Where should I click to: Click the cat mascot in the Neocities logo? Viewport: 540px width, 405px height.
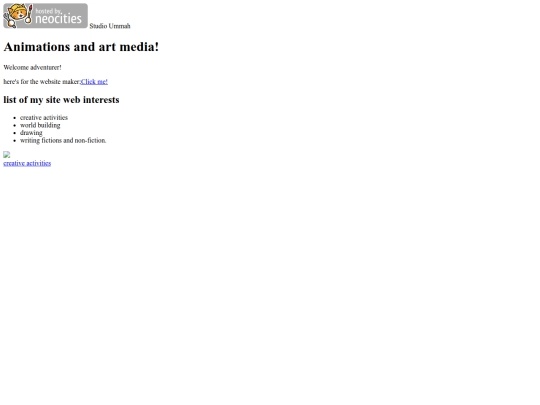[x=17, y=15]
